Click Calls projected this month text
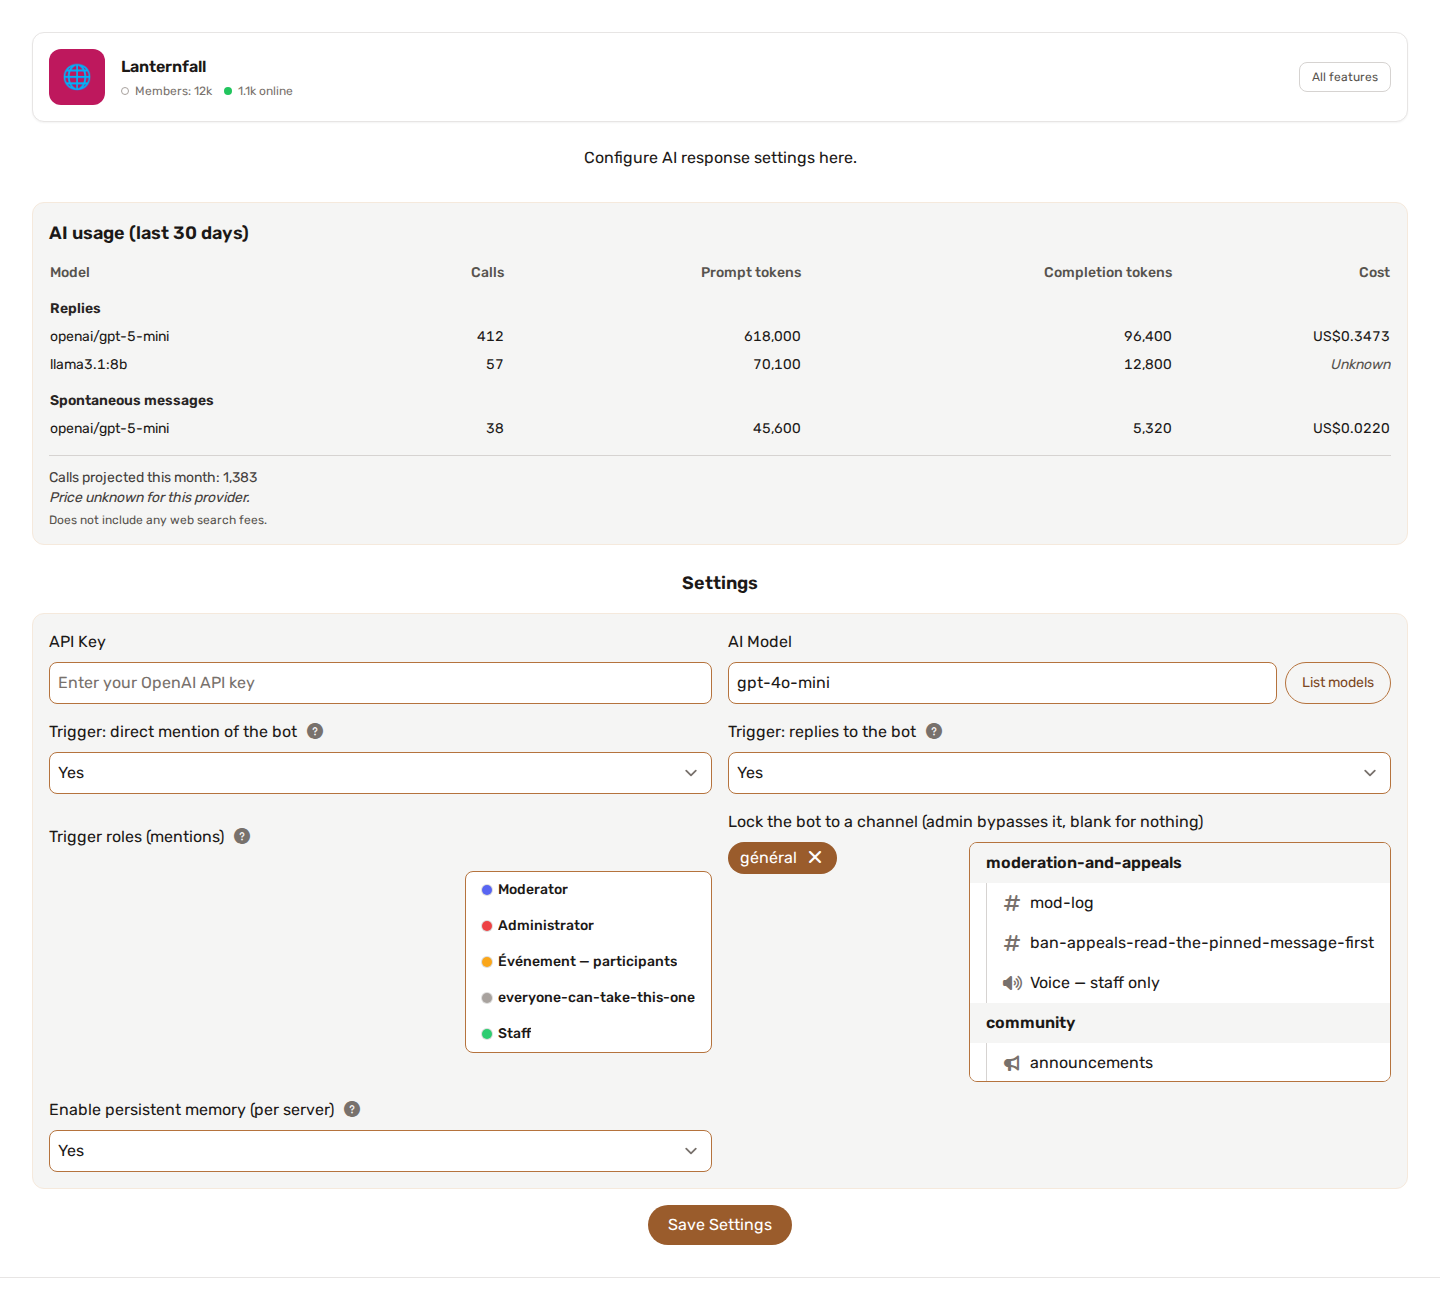 click(153, 477)
